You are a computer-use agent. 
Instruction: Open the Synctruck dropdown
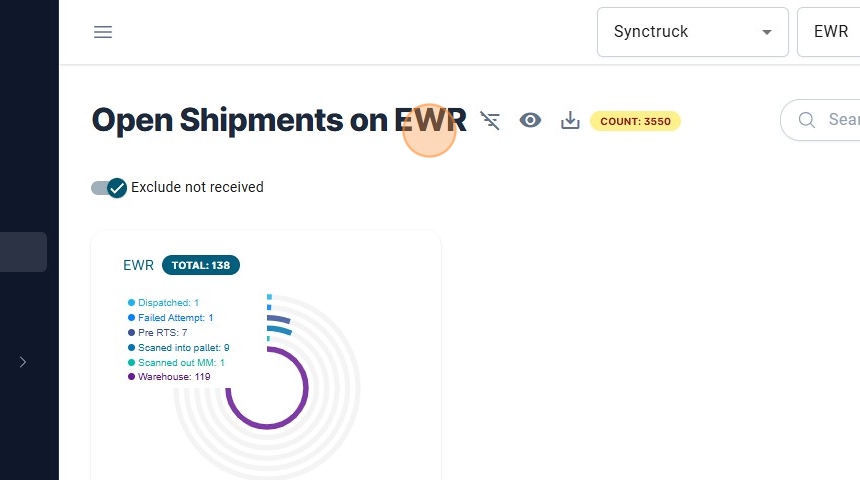click(x=692, y=32)
